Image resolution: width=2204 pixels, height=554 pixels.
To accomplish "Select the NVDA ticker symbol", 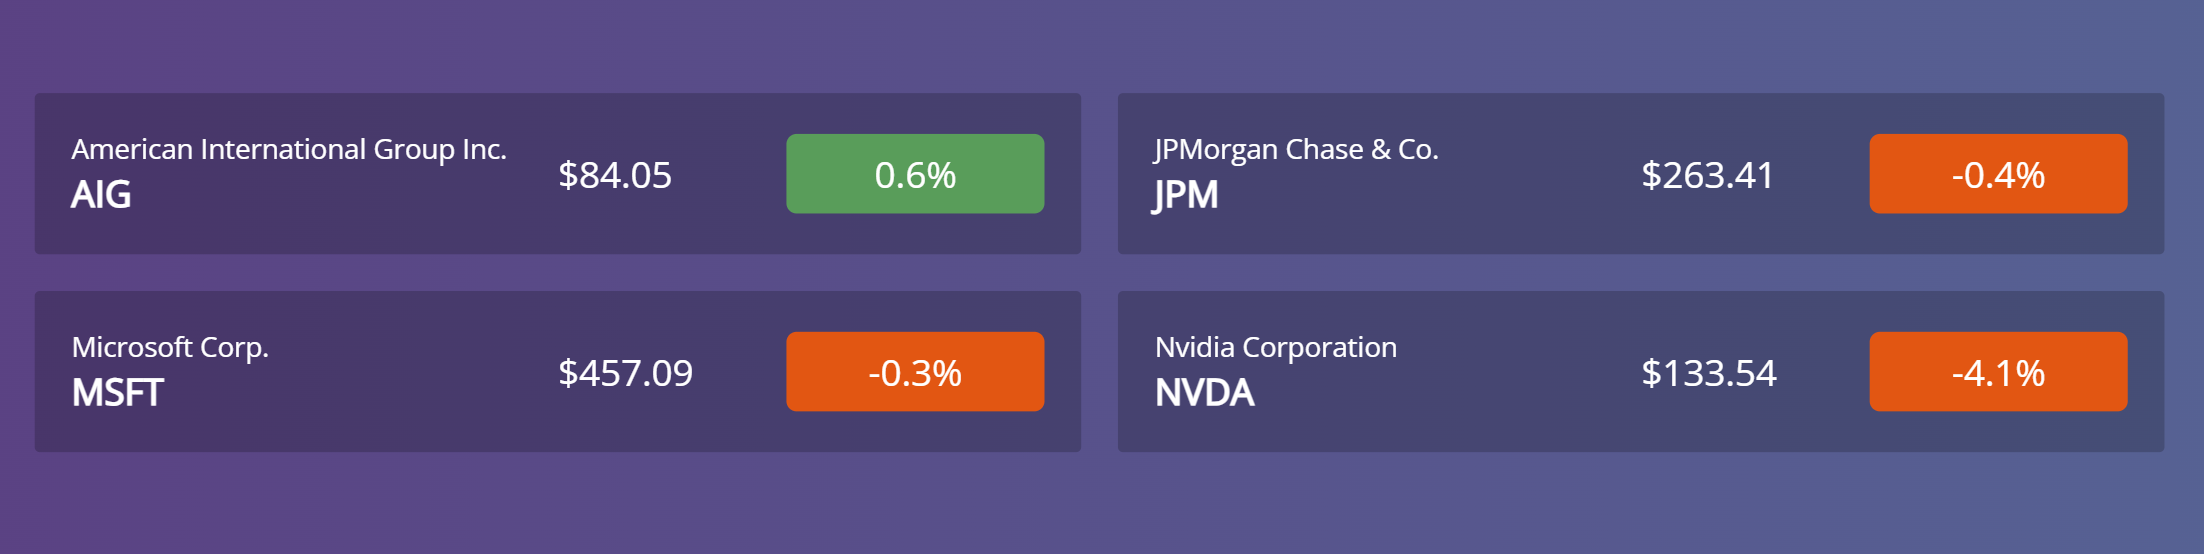I will pyautogui.click(x=1204, y=393).
